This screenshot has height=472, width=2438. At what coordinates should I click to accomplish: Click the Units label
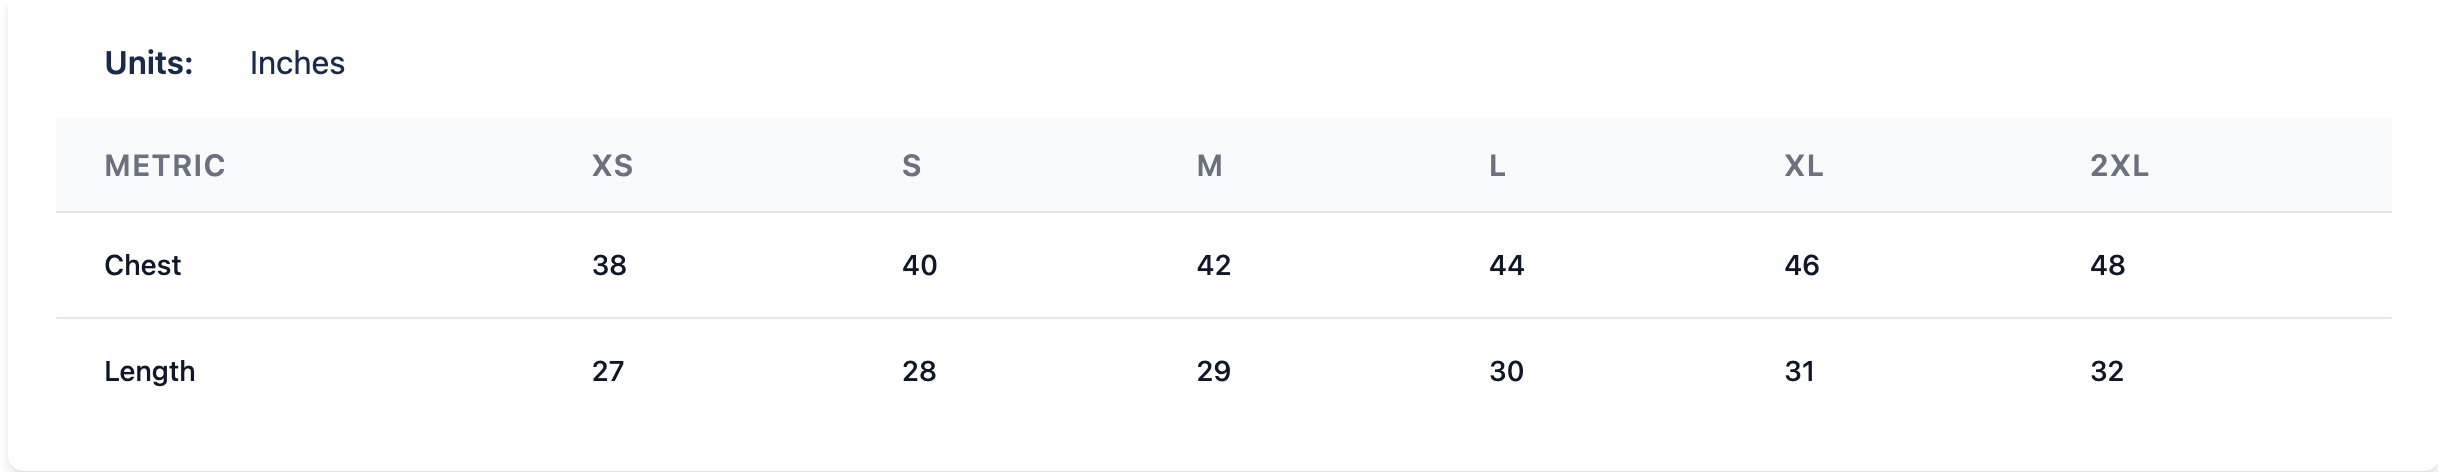tap(149, 63)
